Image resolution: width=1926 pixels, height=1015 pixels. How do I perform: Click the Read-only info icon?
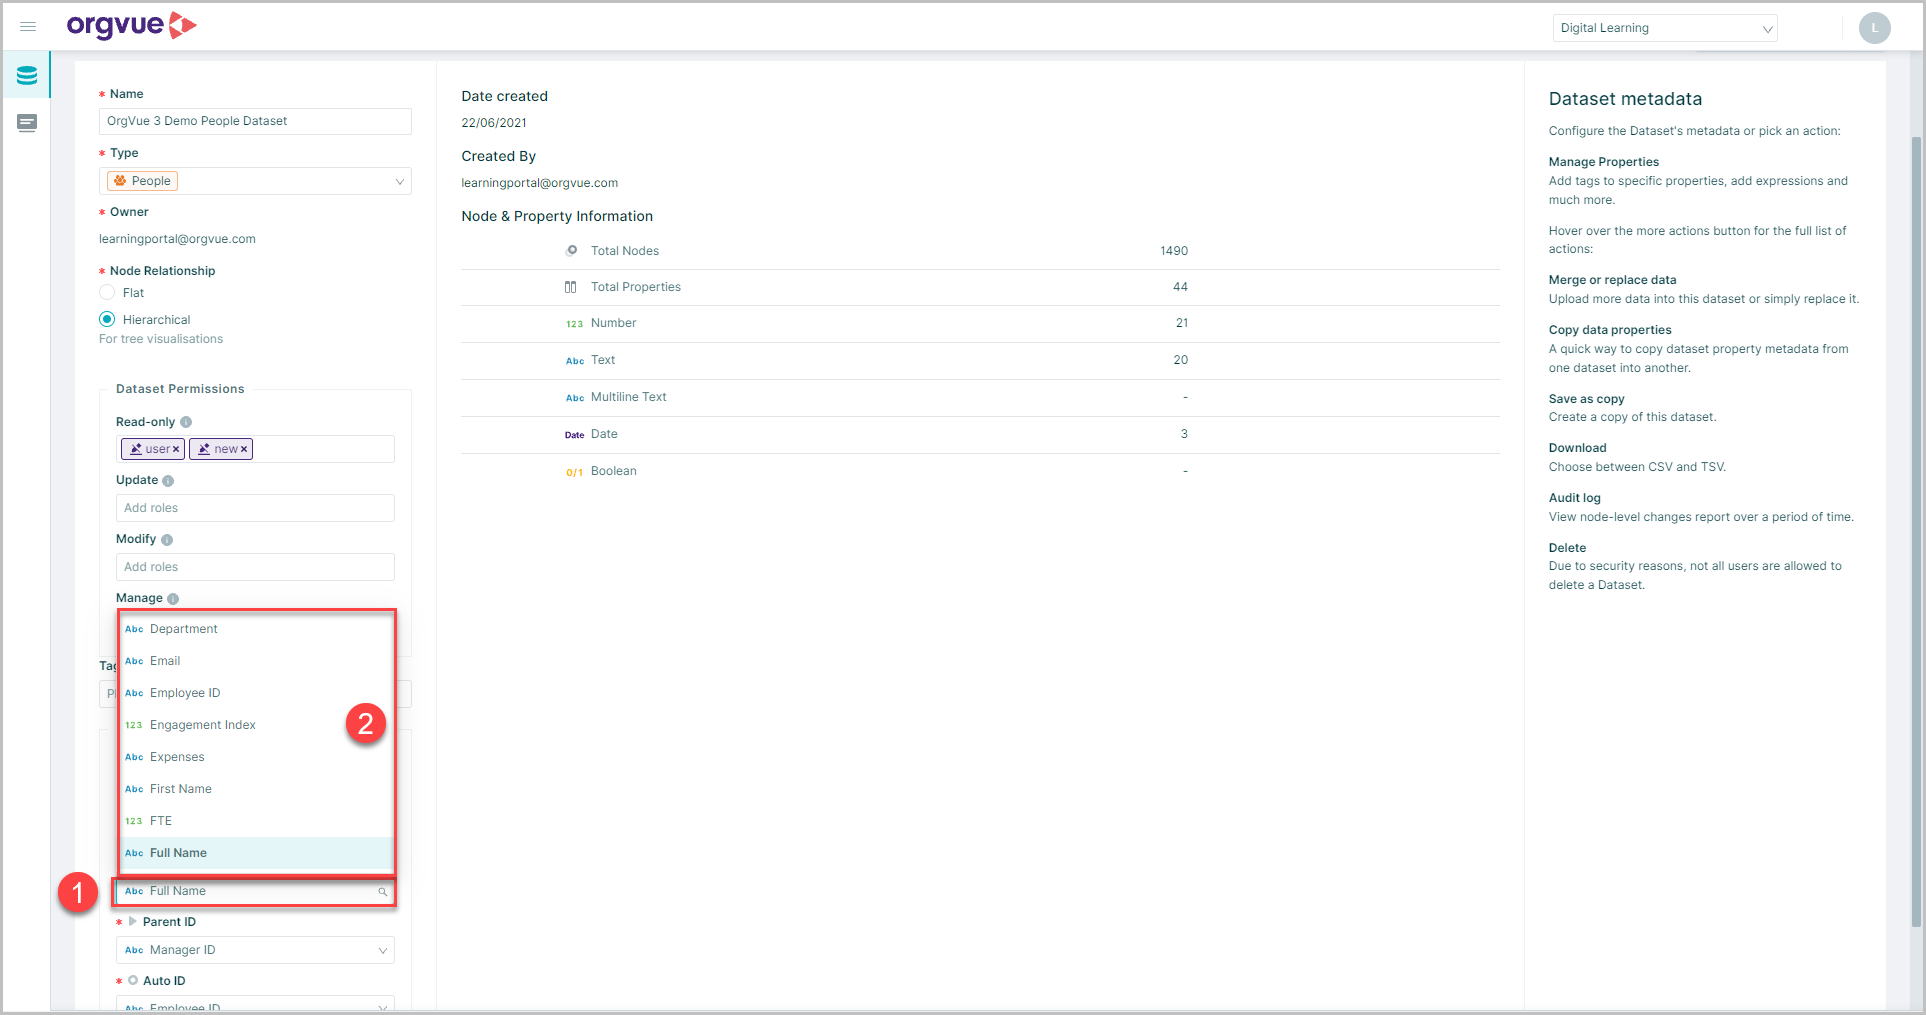186,422
